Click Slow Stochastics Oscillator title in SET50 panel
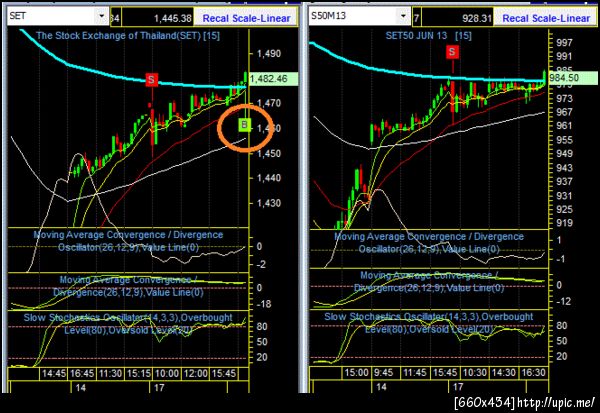Image resolution: width=600 pixels, height=413 pixels. (429, 323)
